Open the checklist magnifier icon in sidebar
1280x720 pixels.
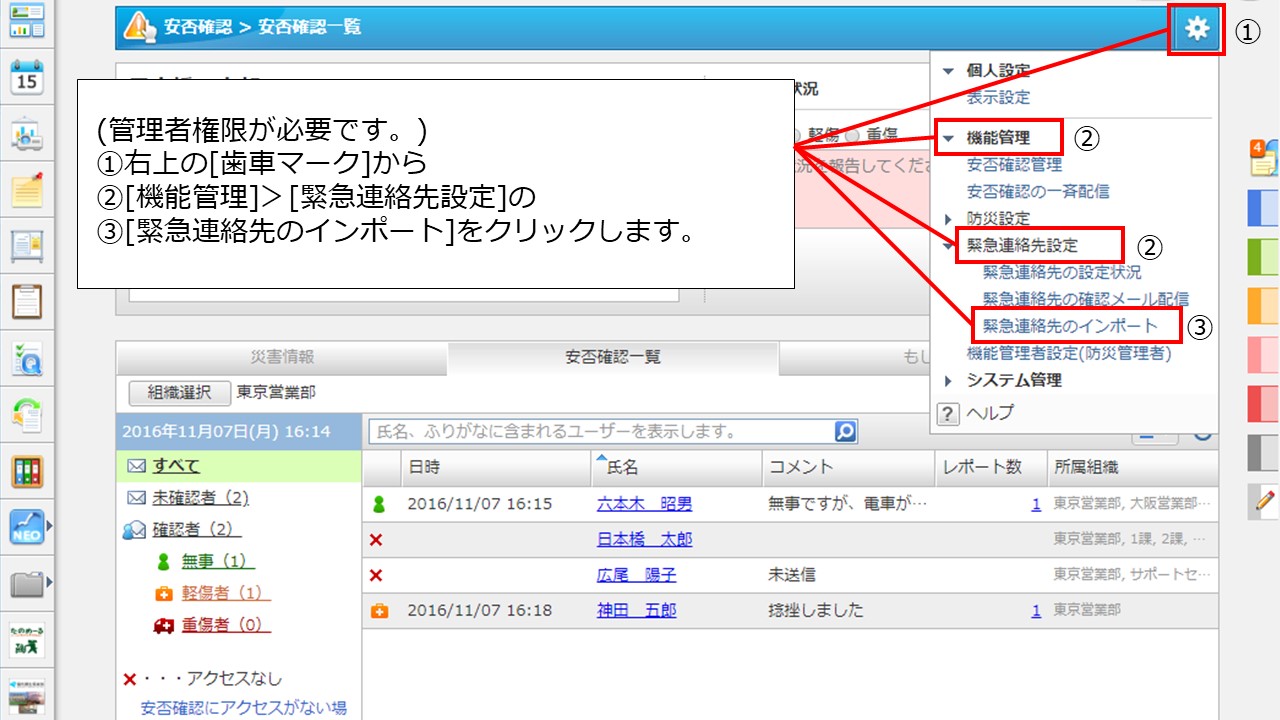point(27,358)
